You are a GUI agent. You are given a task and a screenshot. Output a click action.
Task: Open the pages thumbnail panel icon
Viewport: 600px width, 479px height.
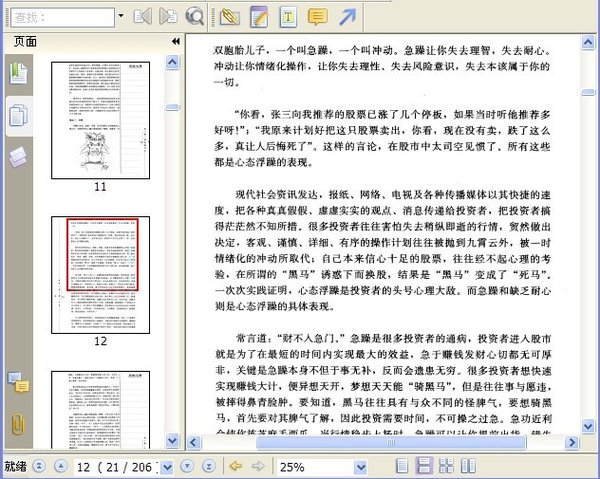[x=18, y=116]
